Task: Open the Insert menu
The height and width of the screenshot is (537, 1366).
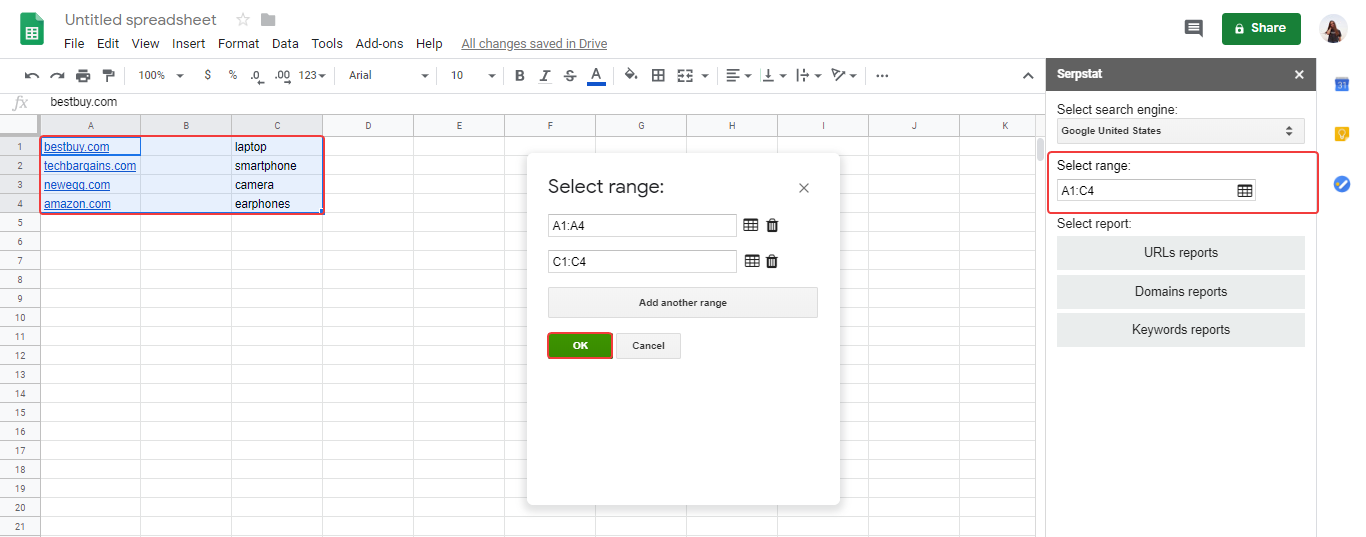Action: click(189, 44)
